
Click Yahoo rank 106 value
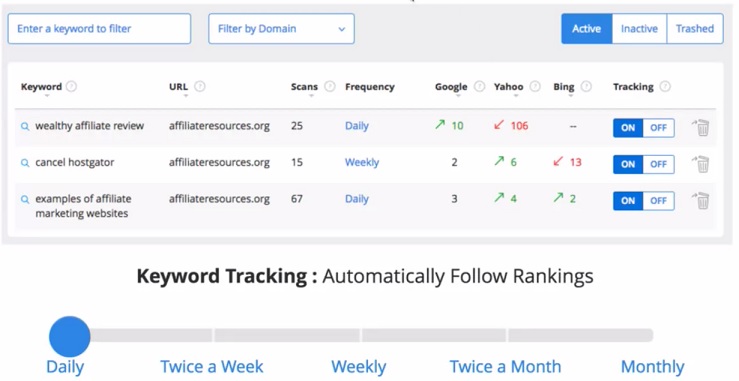[x=519, y=126]
